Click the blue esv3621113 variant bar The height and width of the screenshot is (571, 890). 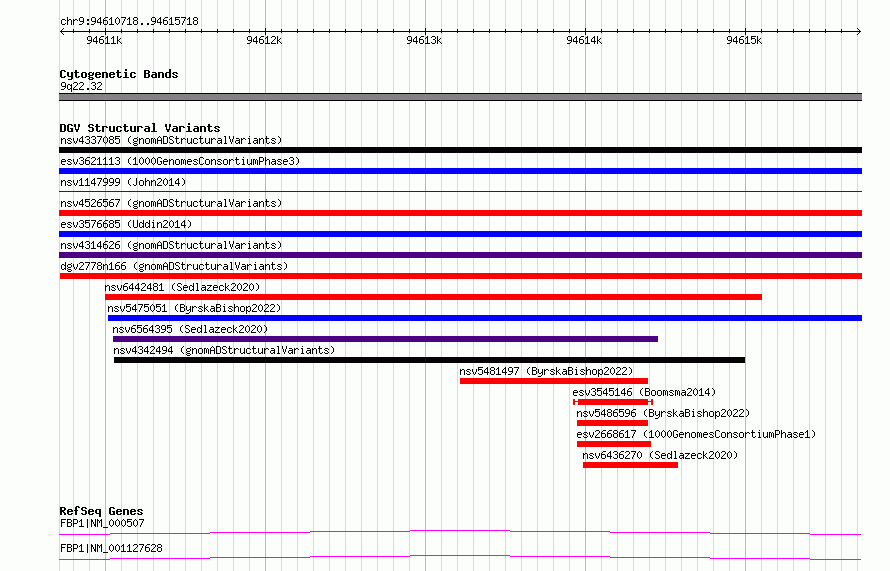(x=460, y=171)
